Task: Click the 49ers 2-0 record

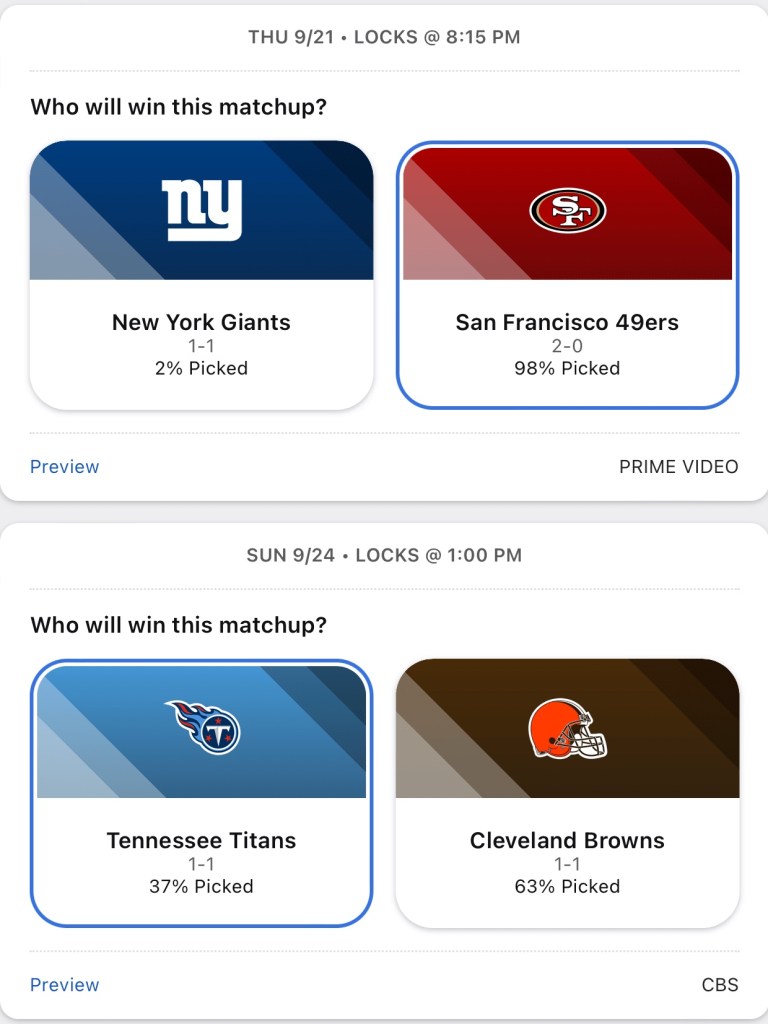Action: [x=567, y=346]
